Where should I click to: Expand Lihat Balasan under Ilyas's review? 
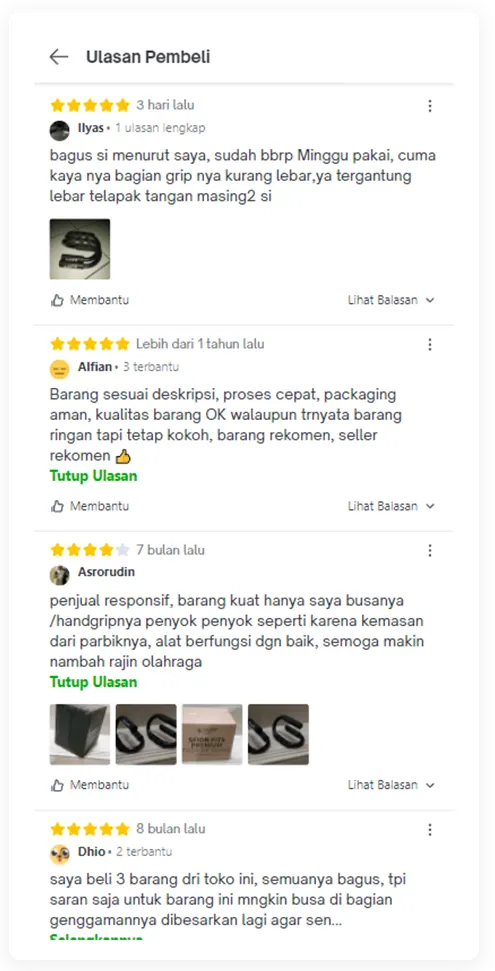point(391,300)
